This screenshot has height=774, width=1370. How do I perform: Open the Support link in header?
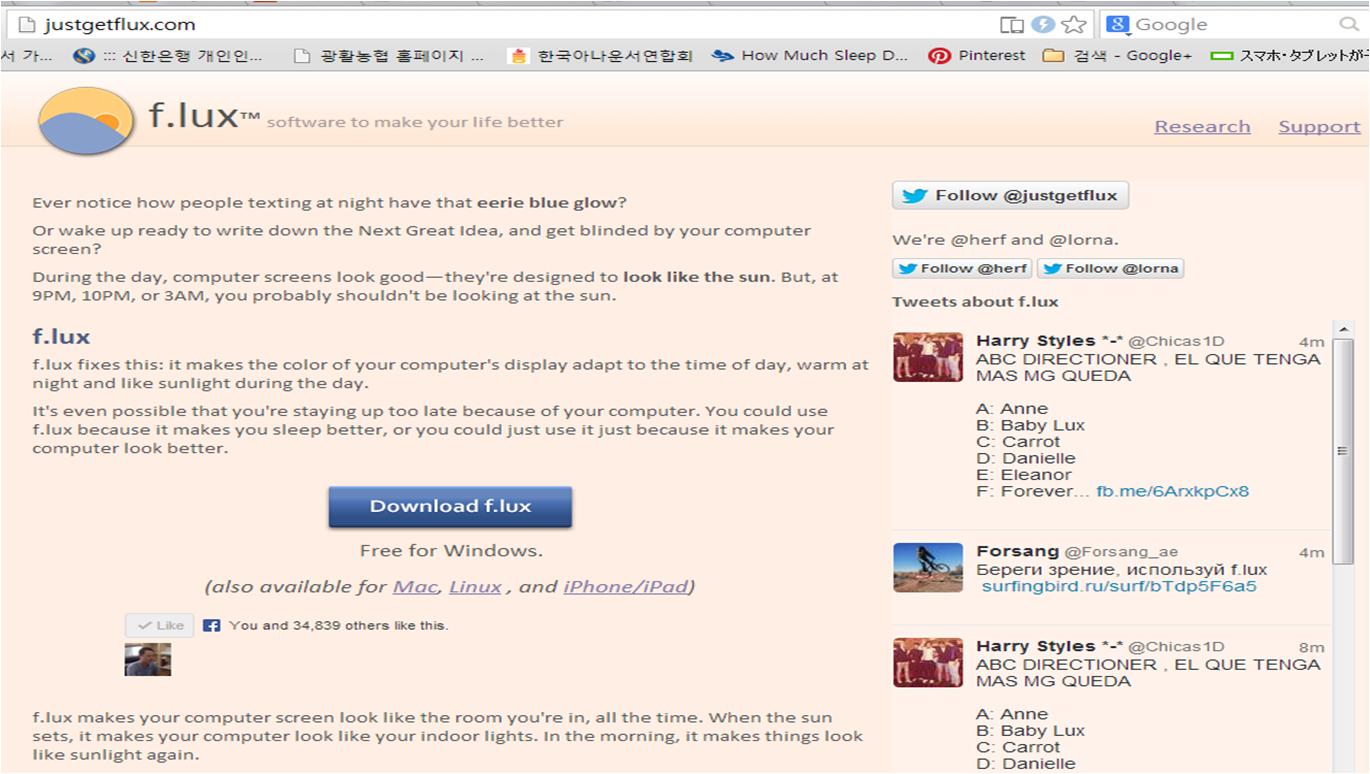(1319, 126)
